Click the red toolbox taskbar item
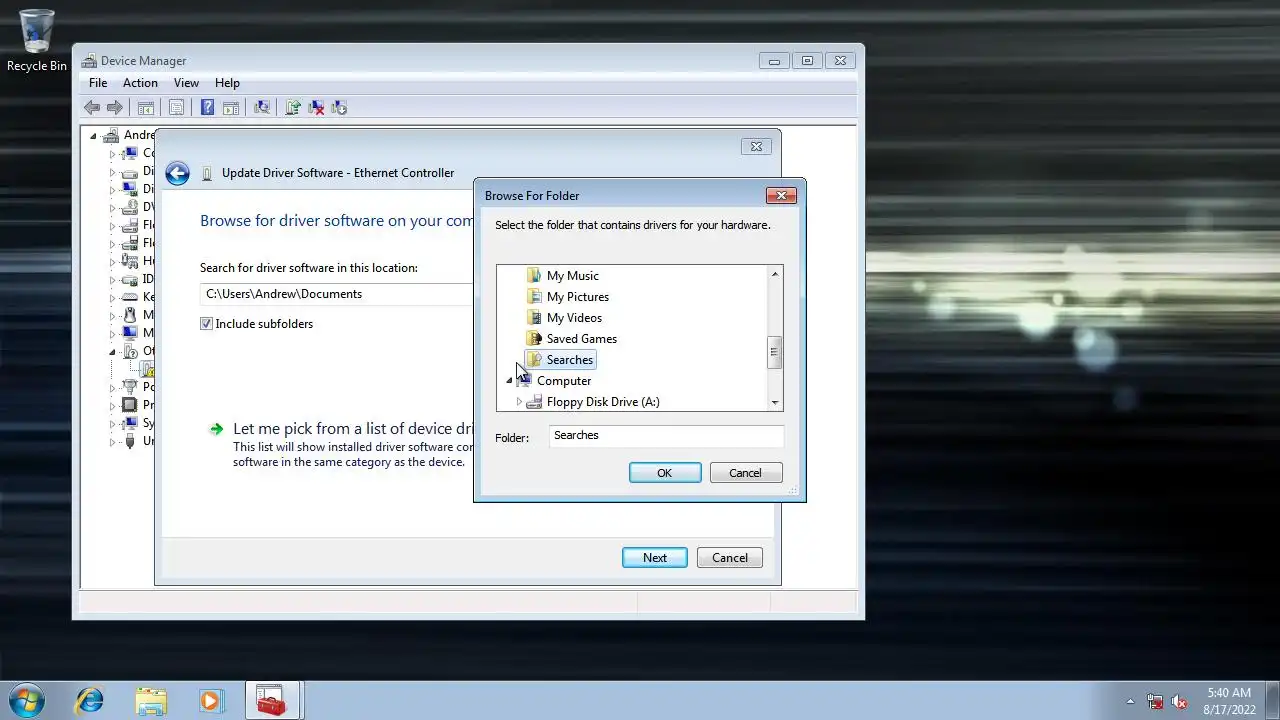The image size is (1280, 720). click(x=271, y=700)
